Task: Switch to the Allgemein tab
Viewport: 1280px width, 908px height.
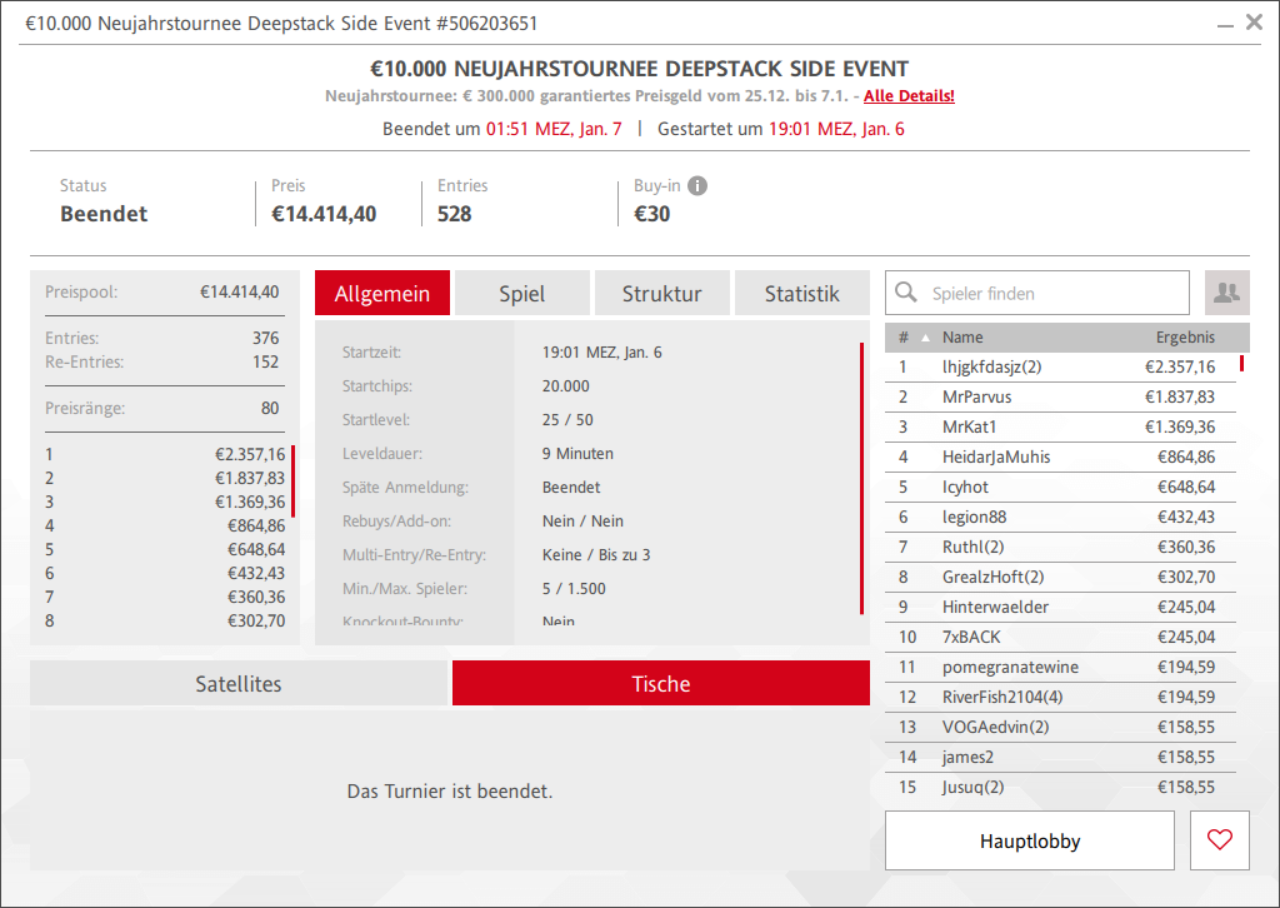Action: pos(382,294)
